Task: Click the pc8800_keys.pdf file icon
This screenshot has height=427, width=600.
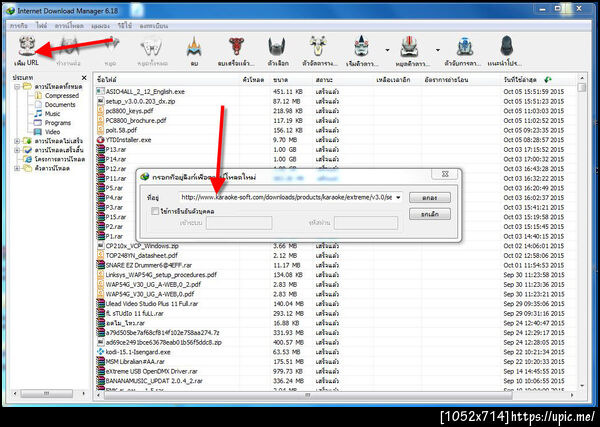Action: pyautogui.click(x=101, y=111)
